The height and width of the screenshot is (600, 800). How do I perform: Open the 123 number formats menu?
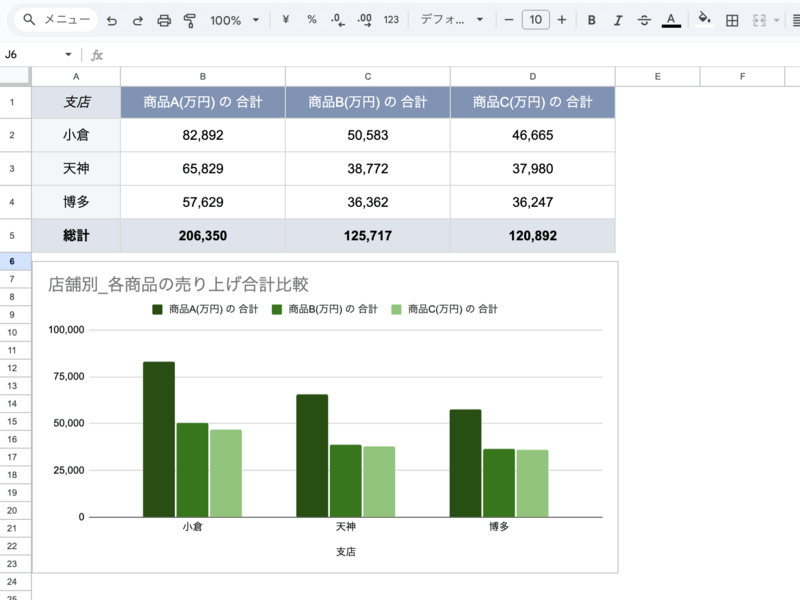coord(391,20)
